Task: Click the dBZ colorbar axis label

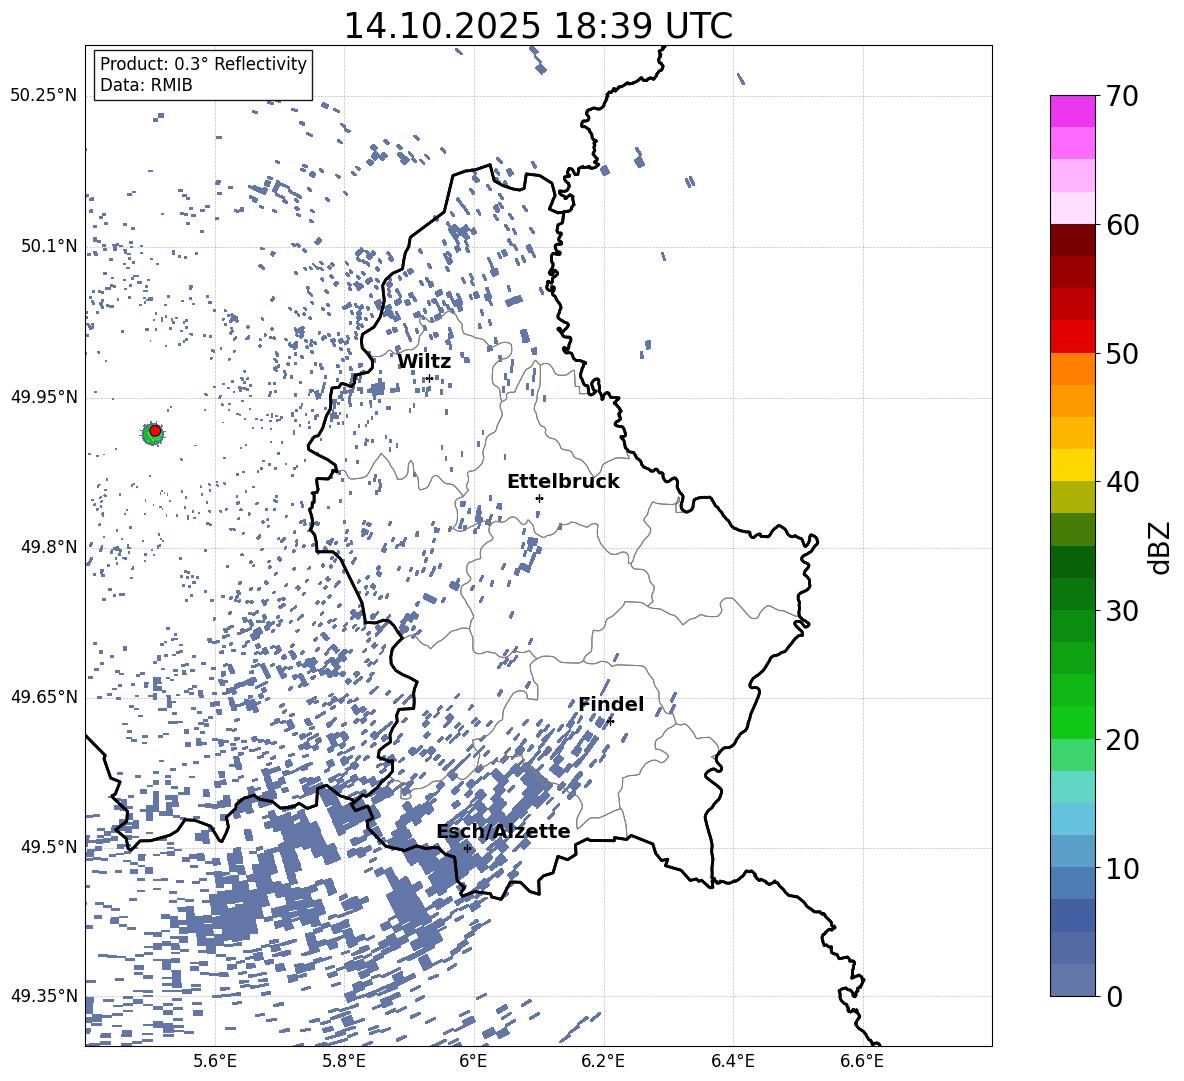Action: point(1160,547)
